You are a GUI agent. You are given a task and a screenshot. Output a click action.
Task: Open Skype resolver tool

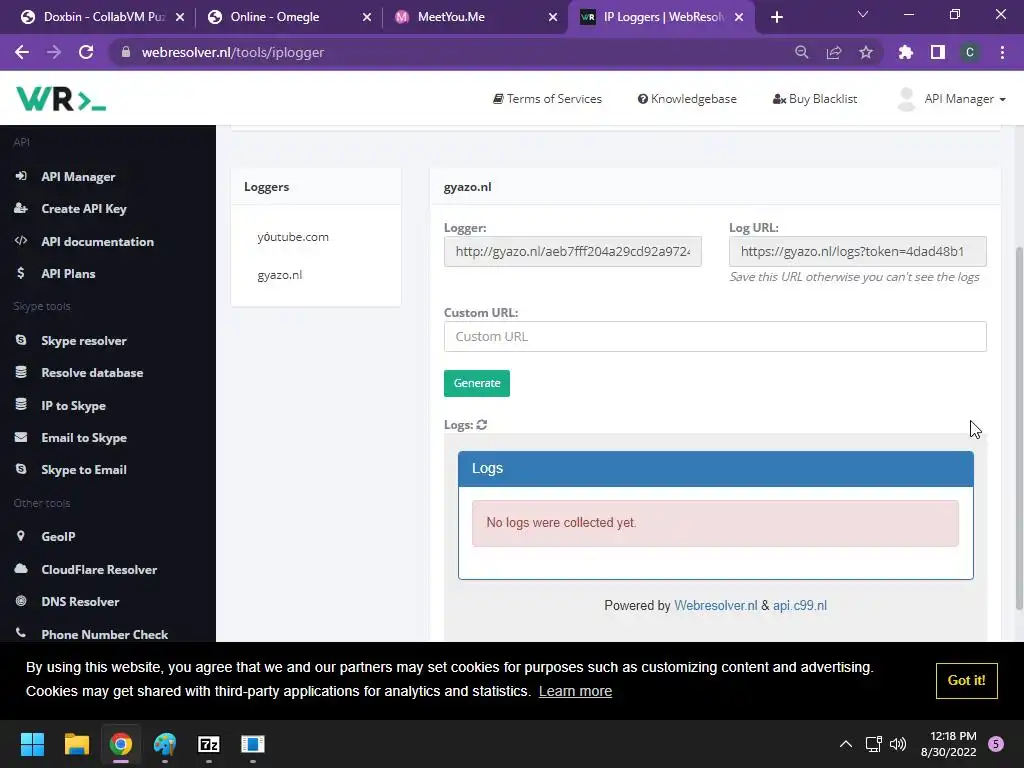click(x=83, y=341)
